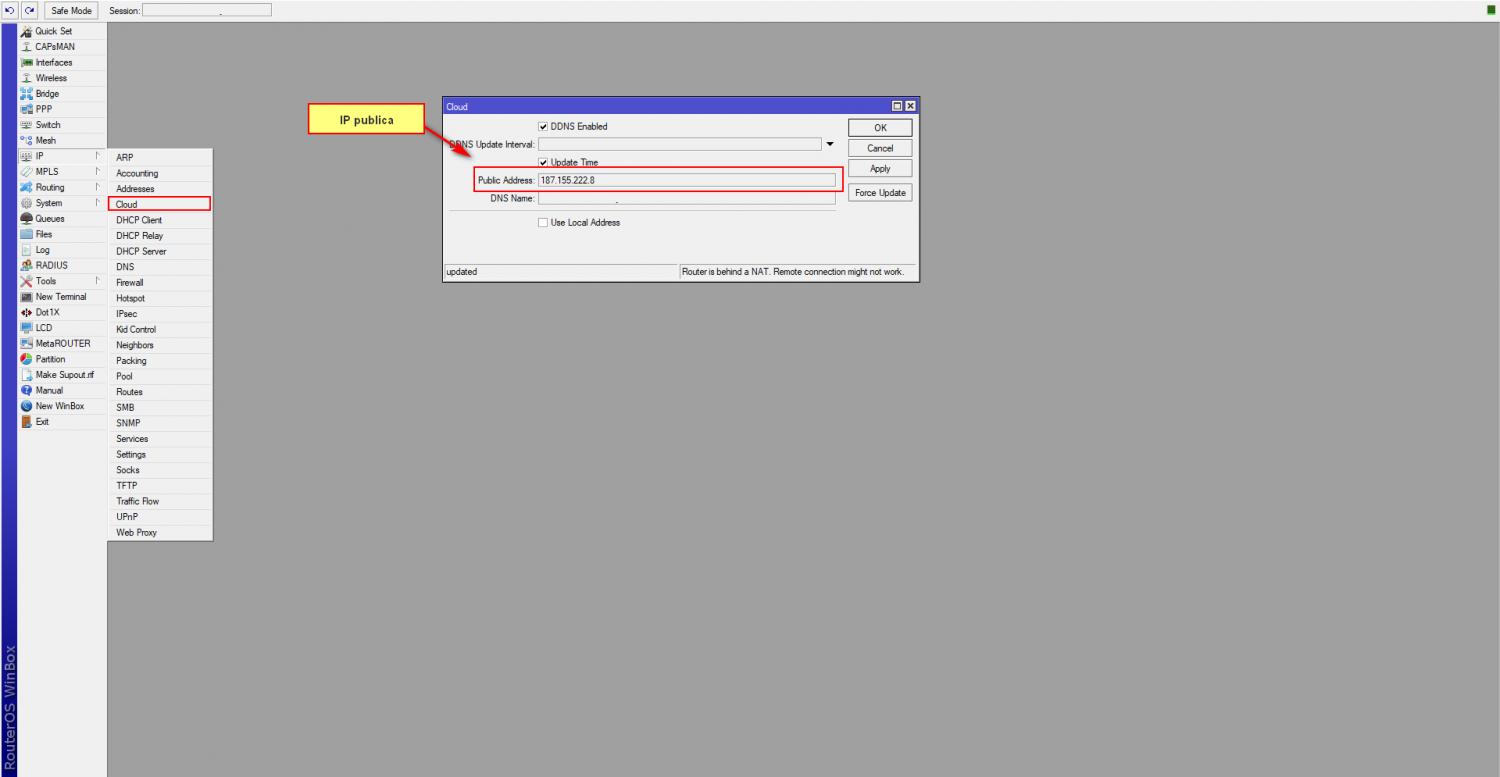The height and width of the screenshot is (777, 1500).
Task: Expand the DDNS Update Interval arrow
Action: coord(829,144)
